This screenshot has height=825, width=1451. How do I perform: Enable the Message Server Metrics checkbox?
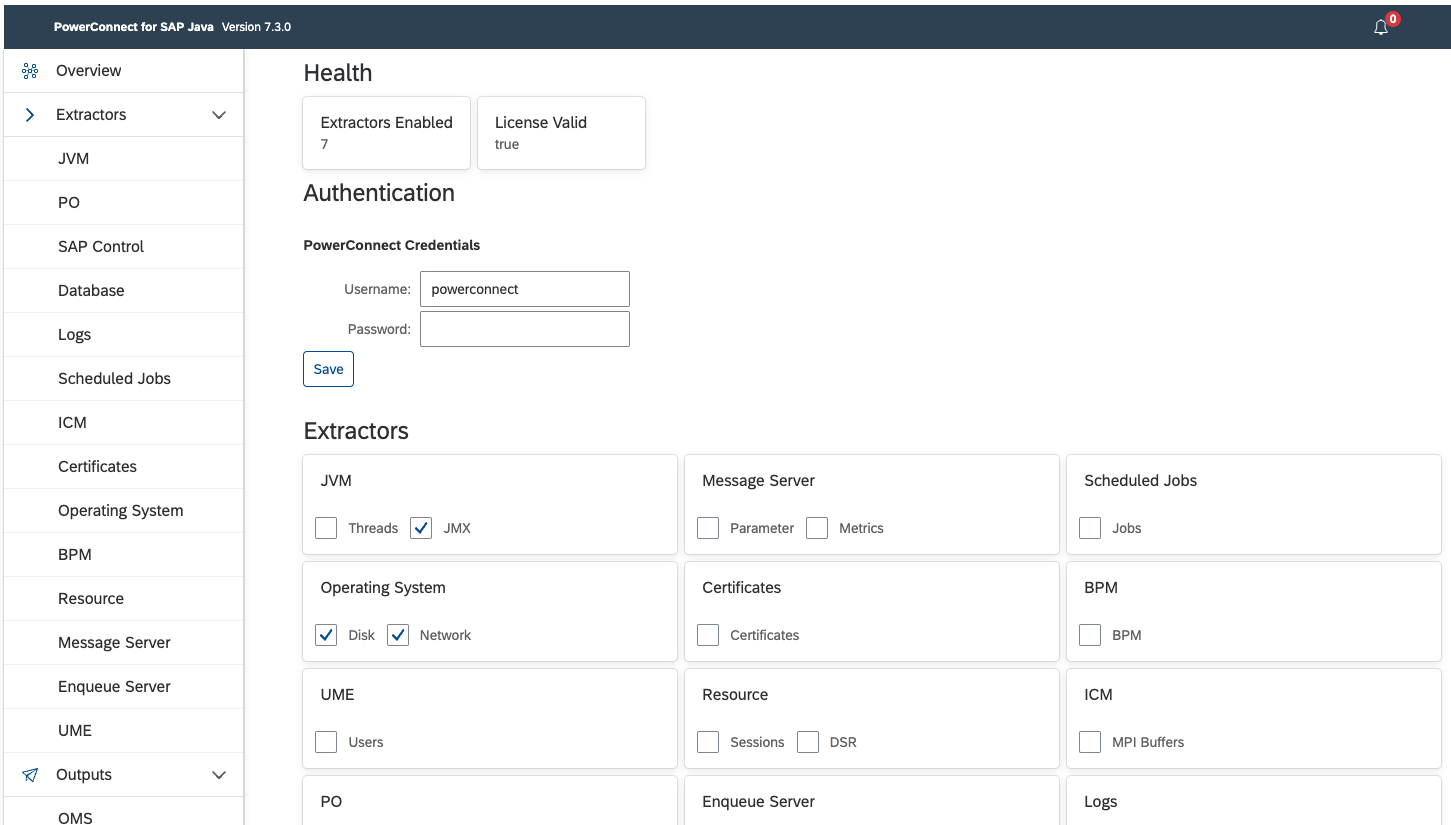coord(817,528)
